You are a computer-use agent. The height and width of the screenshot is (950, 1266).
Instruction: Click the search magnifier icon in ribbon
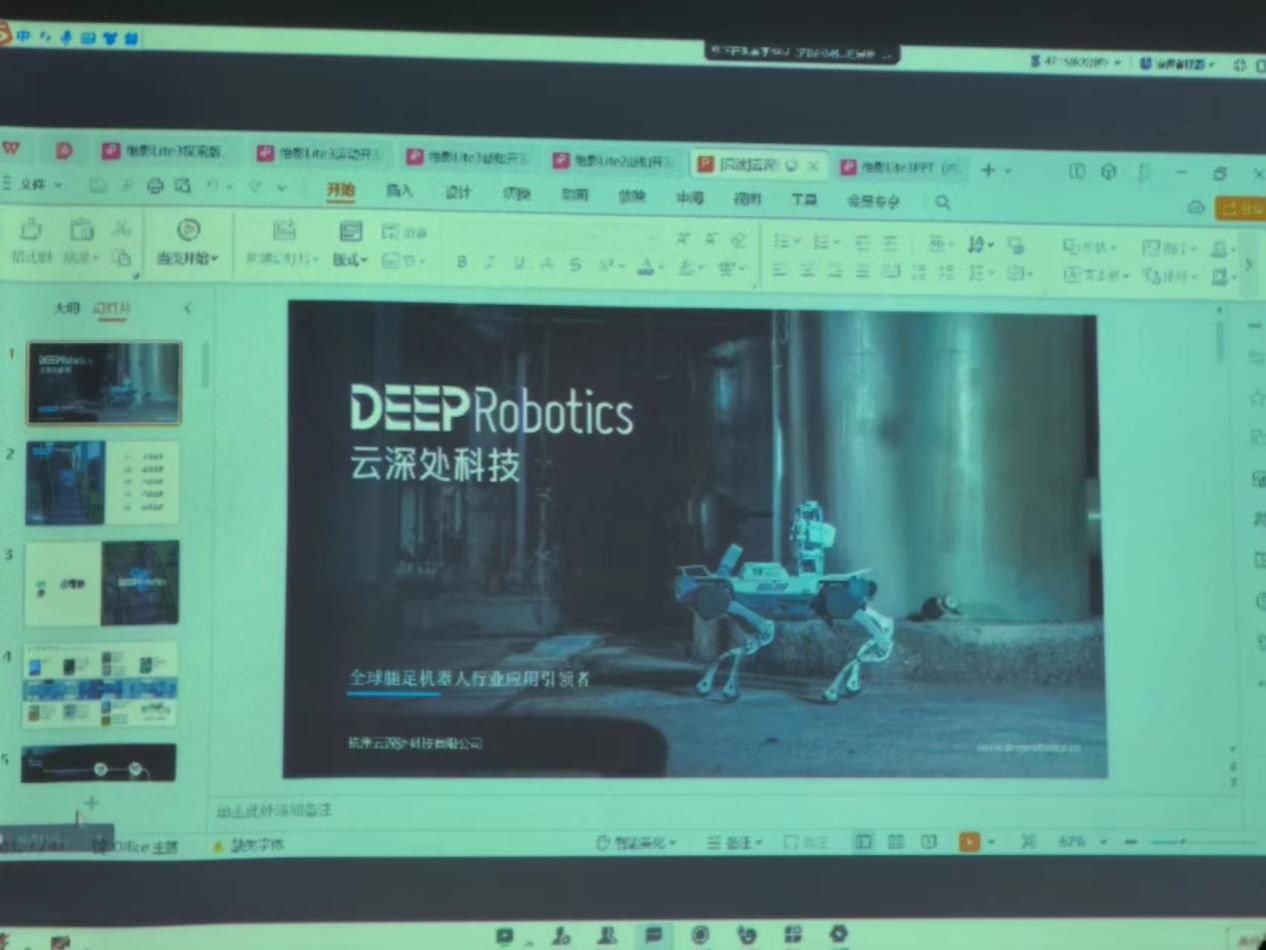point(942,203)
